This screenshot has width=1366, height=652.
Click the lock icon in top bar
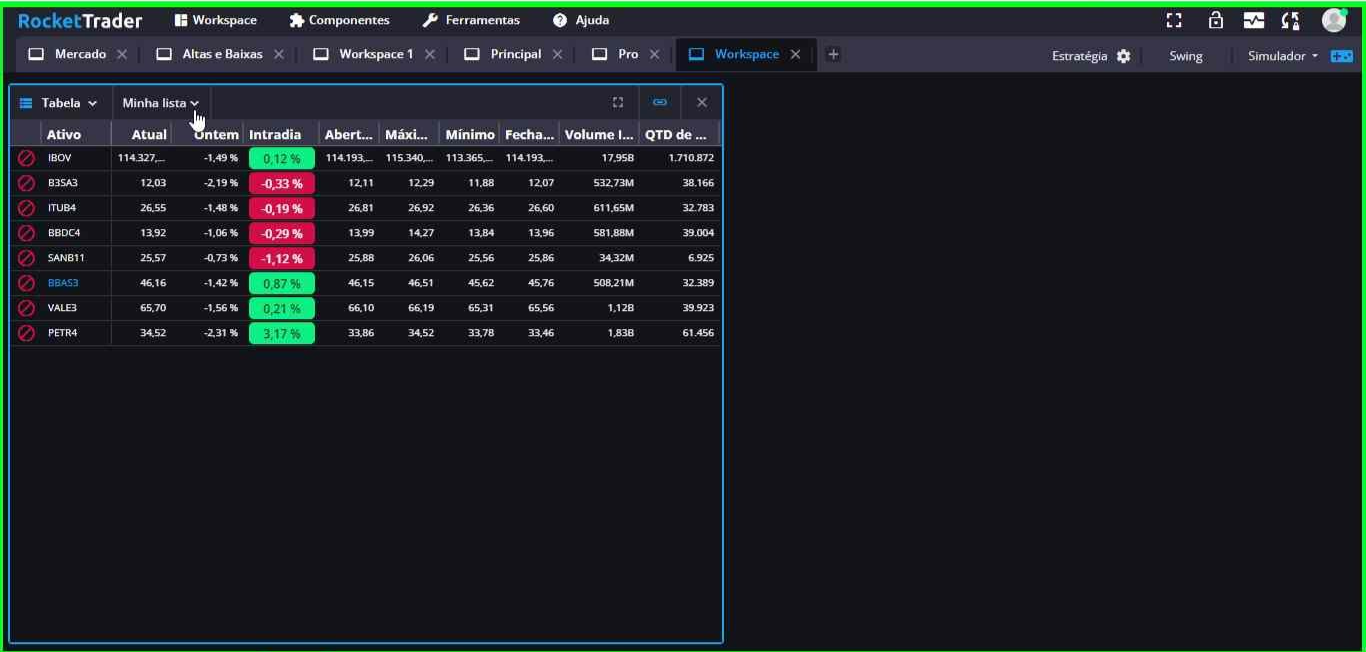pyautogui.click(x=1216, y=20)
